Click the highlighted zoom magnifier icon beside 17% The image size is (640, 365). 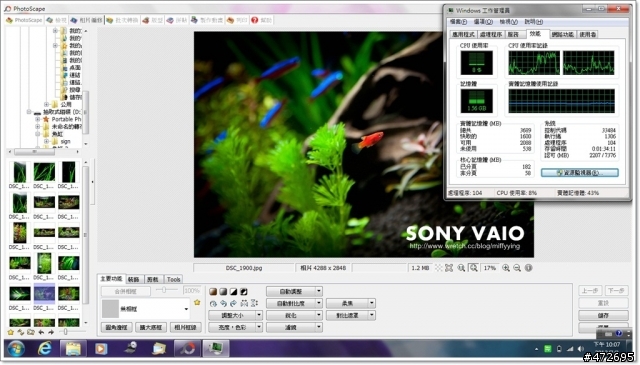[x=473, y=268]
